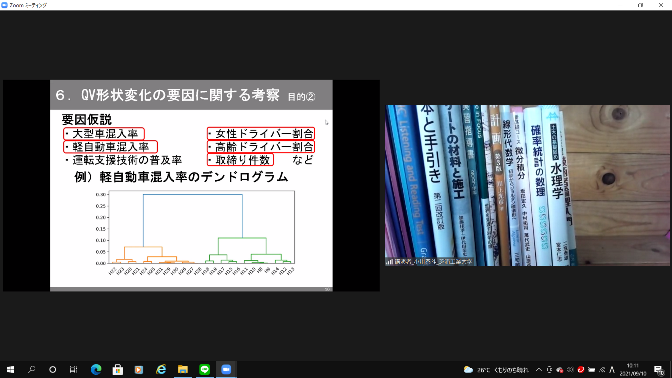Open Microsoft Edge from the taskbar

coord(96,369)
